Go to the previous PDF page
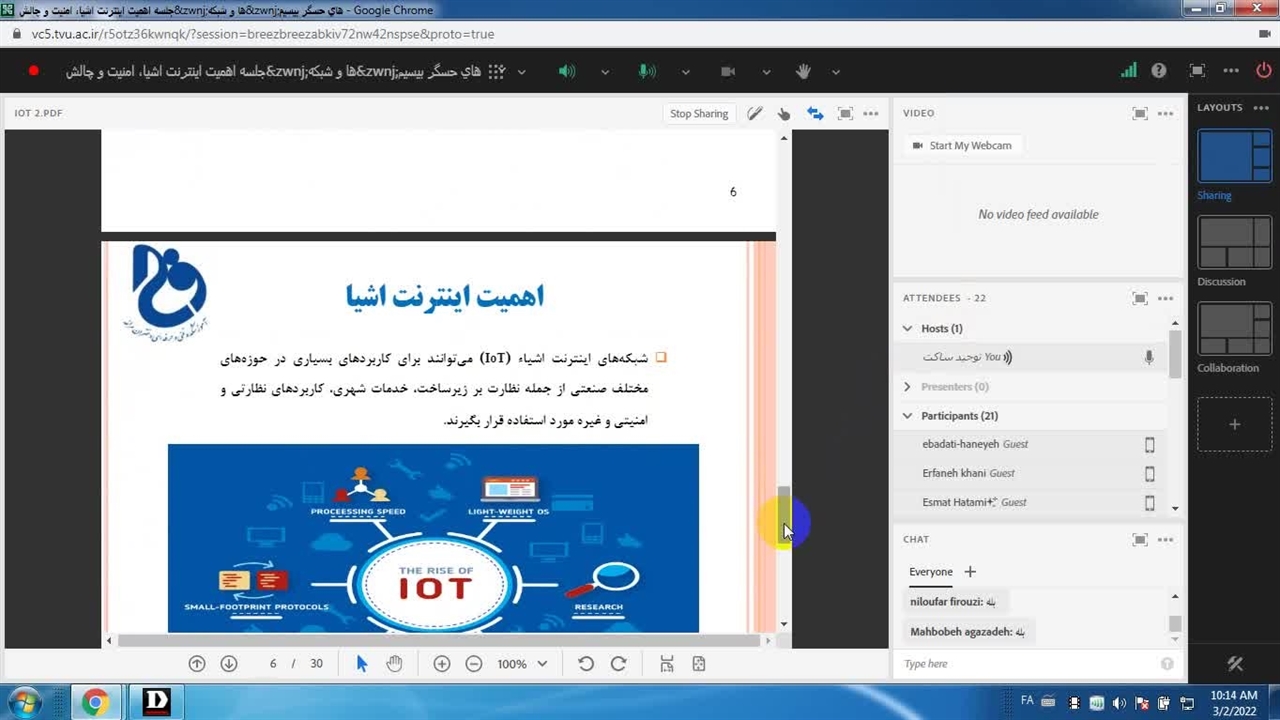 pyautogui.click(x=197, y=664)
